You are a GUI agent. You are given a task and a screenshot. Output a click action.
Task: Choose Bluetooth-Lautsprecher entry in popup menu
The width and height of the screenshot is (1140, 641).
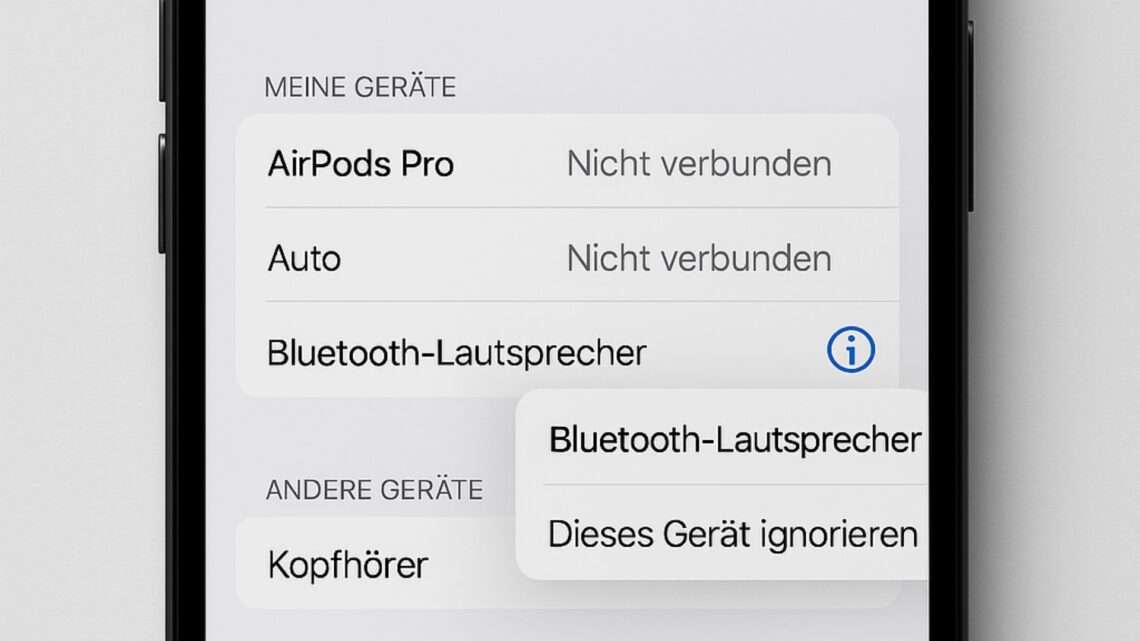coord(734,440)
